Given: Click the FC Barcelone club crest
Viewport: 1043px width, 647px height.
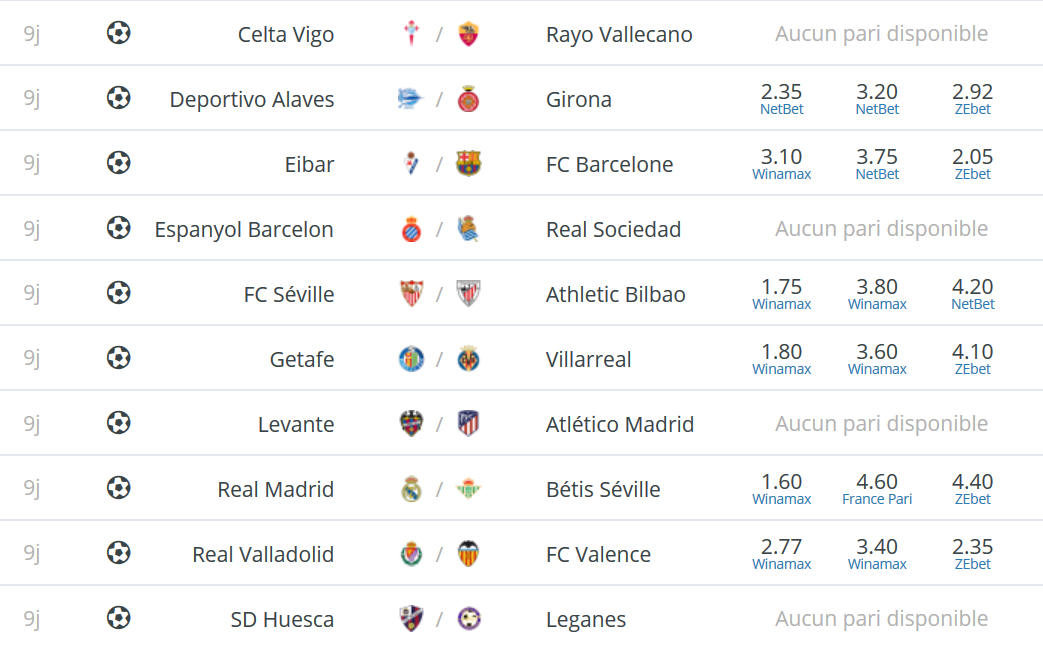Looking at the screenshot, I should pos(468,163).
